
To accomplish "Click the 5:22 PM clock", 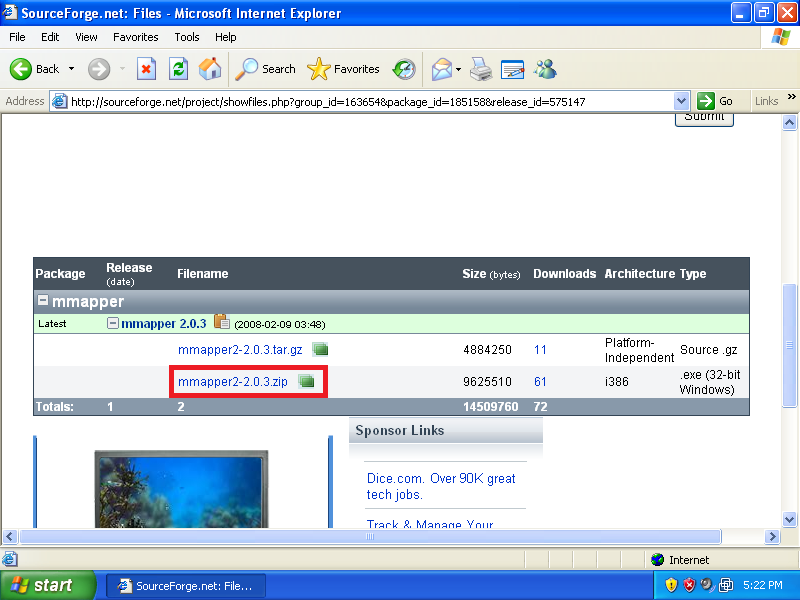I will [763, 585].
